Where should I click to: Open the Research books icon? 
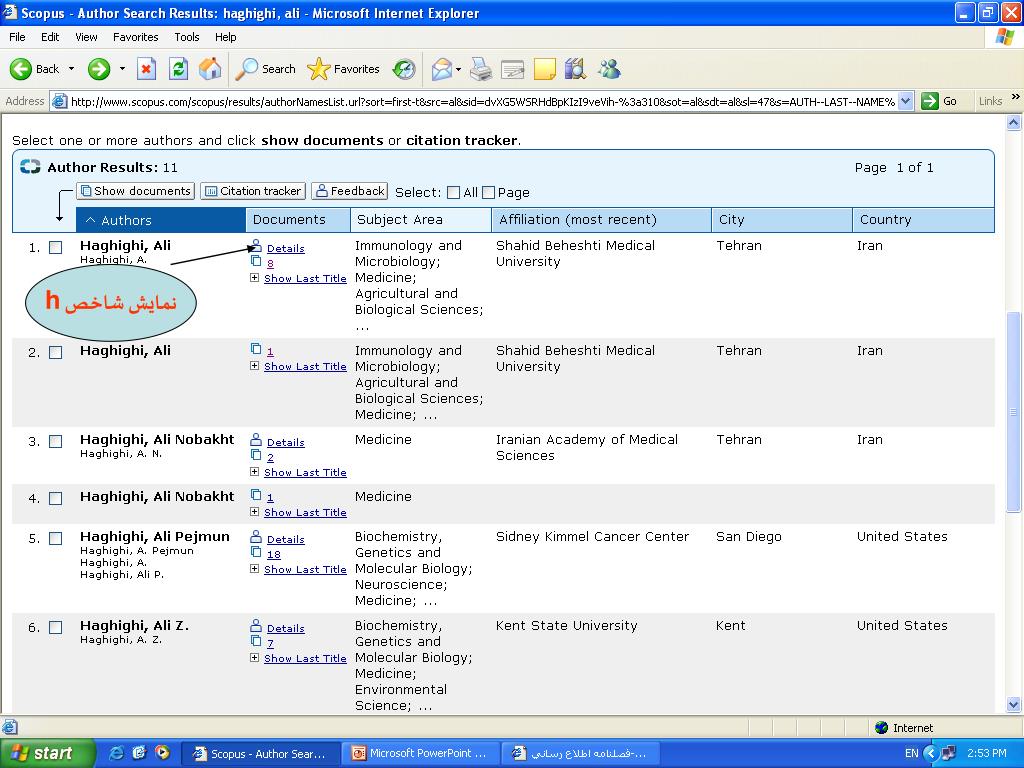[575, 69]
